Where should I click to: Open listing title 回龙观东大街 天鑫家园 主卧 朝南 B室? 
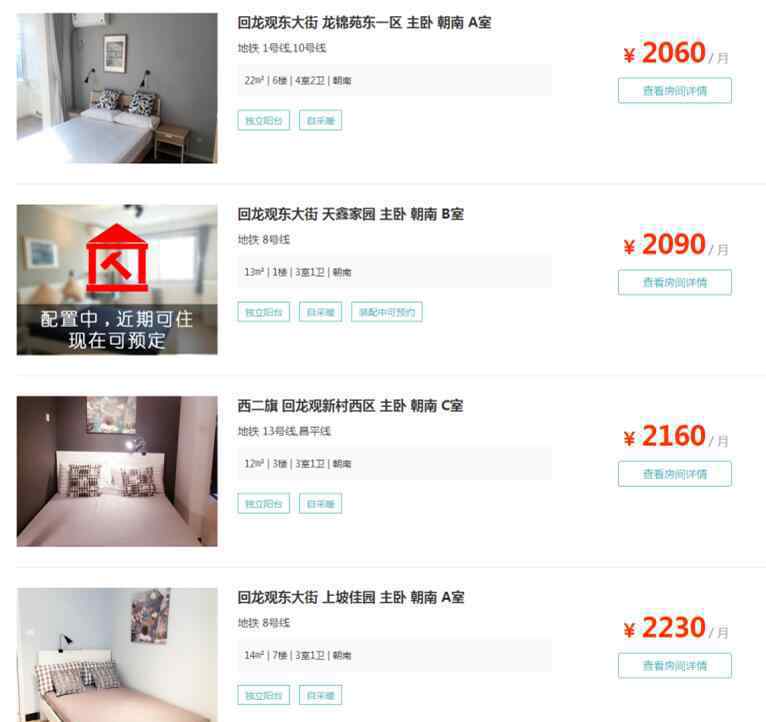tap(350, 214)
